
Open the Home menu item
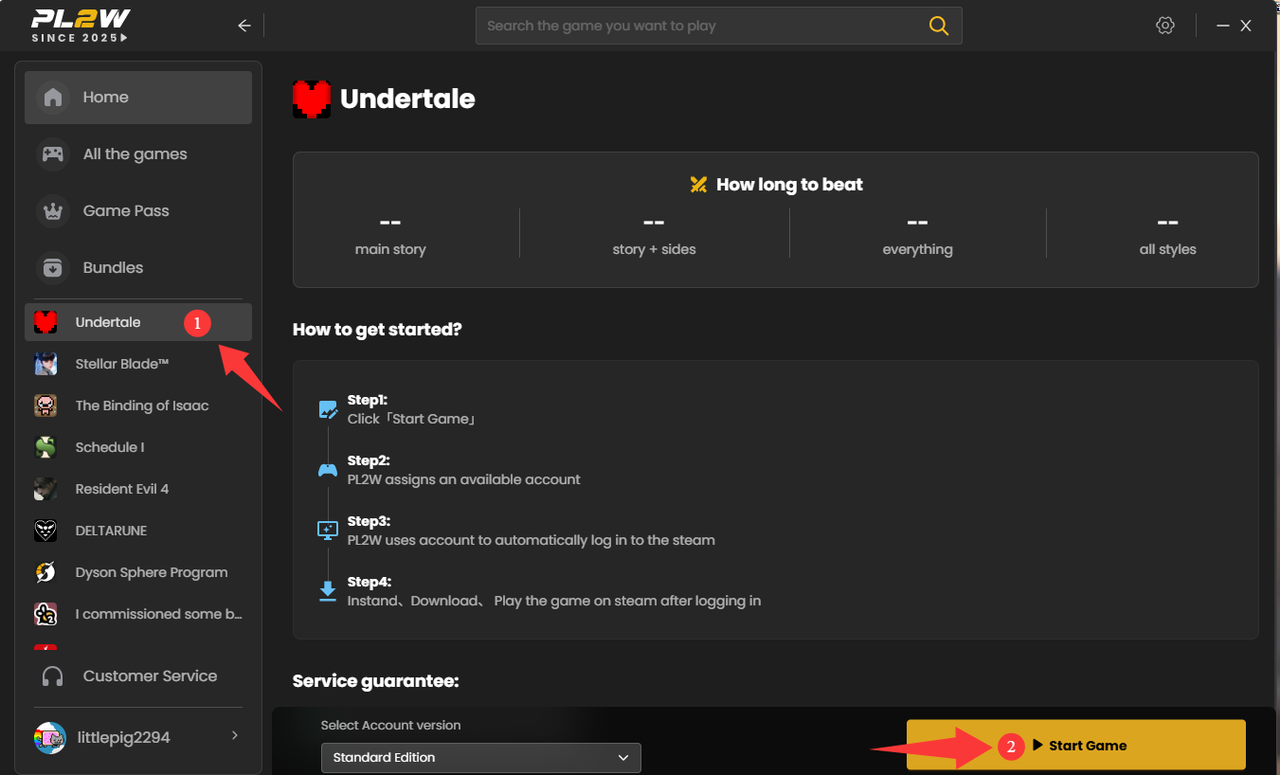[138, 97]
